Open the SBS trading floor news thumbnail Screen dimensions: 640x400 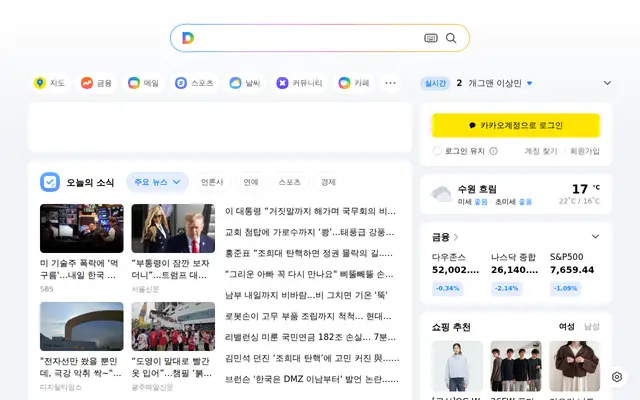(82, 229)
